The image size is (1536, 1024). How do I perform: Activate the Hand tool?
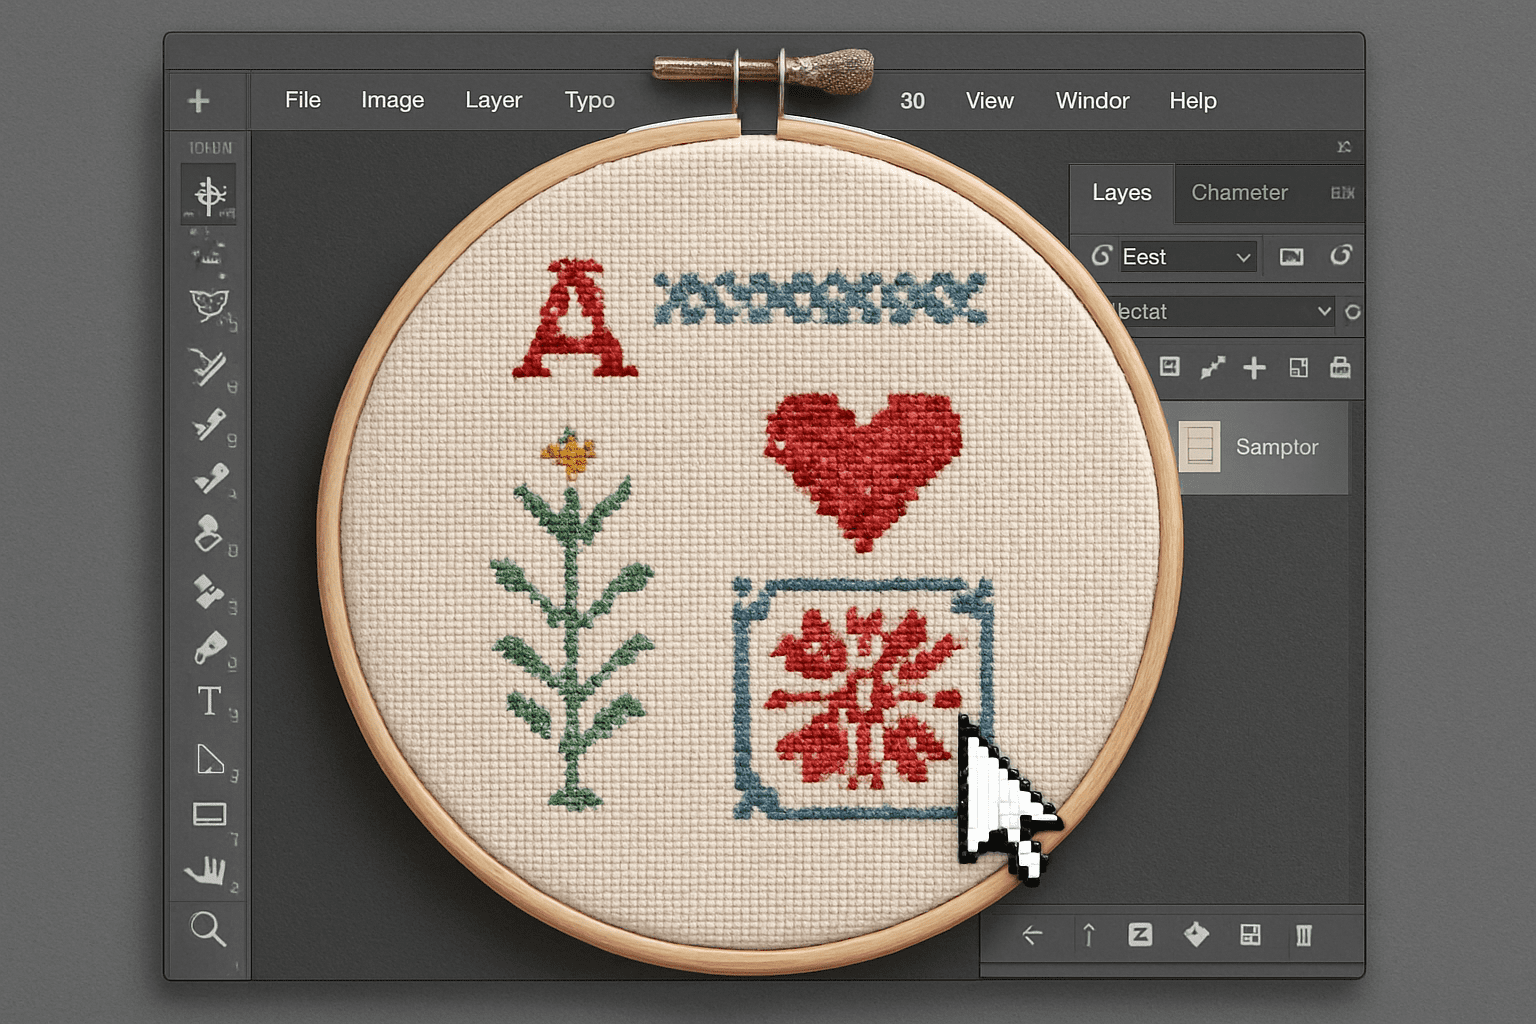point(207,871)
